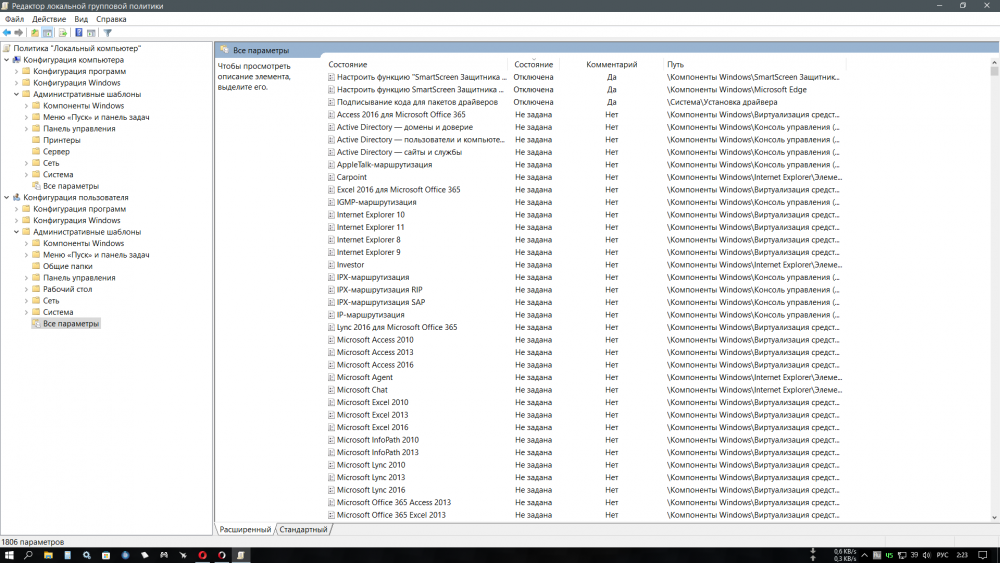
Task: Select the Internet Explorer 11 policy
Action: (x=370, y=227)
